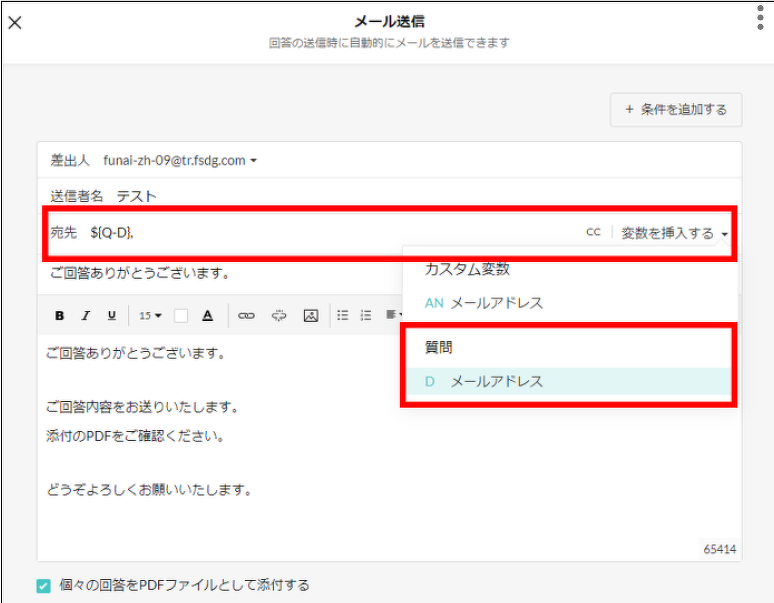The height and width of the screenshot is (603, 774).
Task: Remove link using the unlink icon
Action: pyautogui.click(x=279, y=316)
